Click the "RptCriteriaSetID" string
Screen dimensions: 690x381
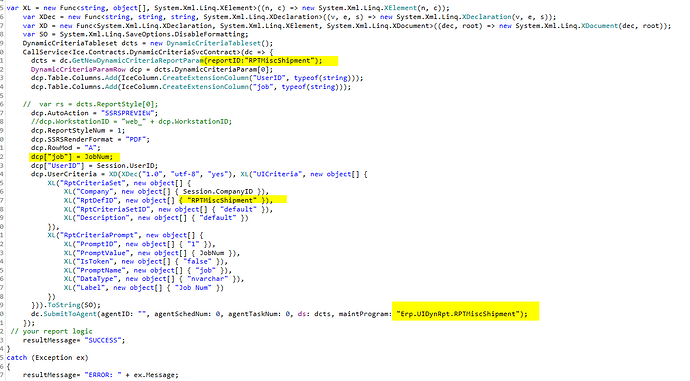pos(113,209)
